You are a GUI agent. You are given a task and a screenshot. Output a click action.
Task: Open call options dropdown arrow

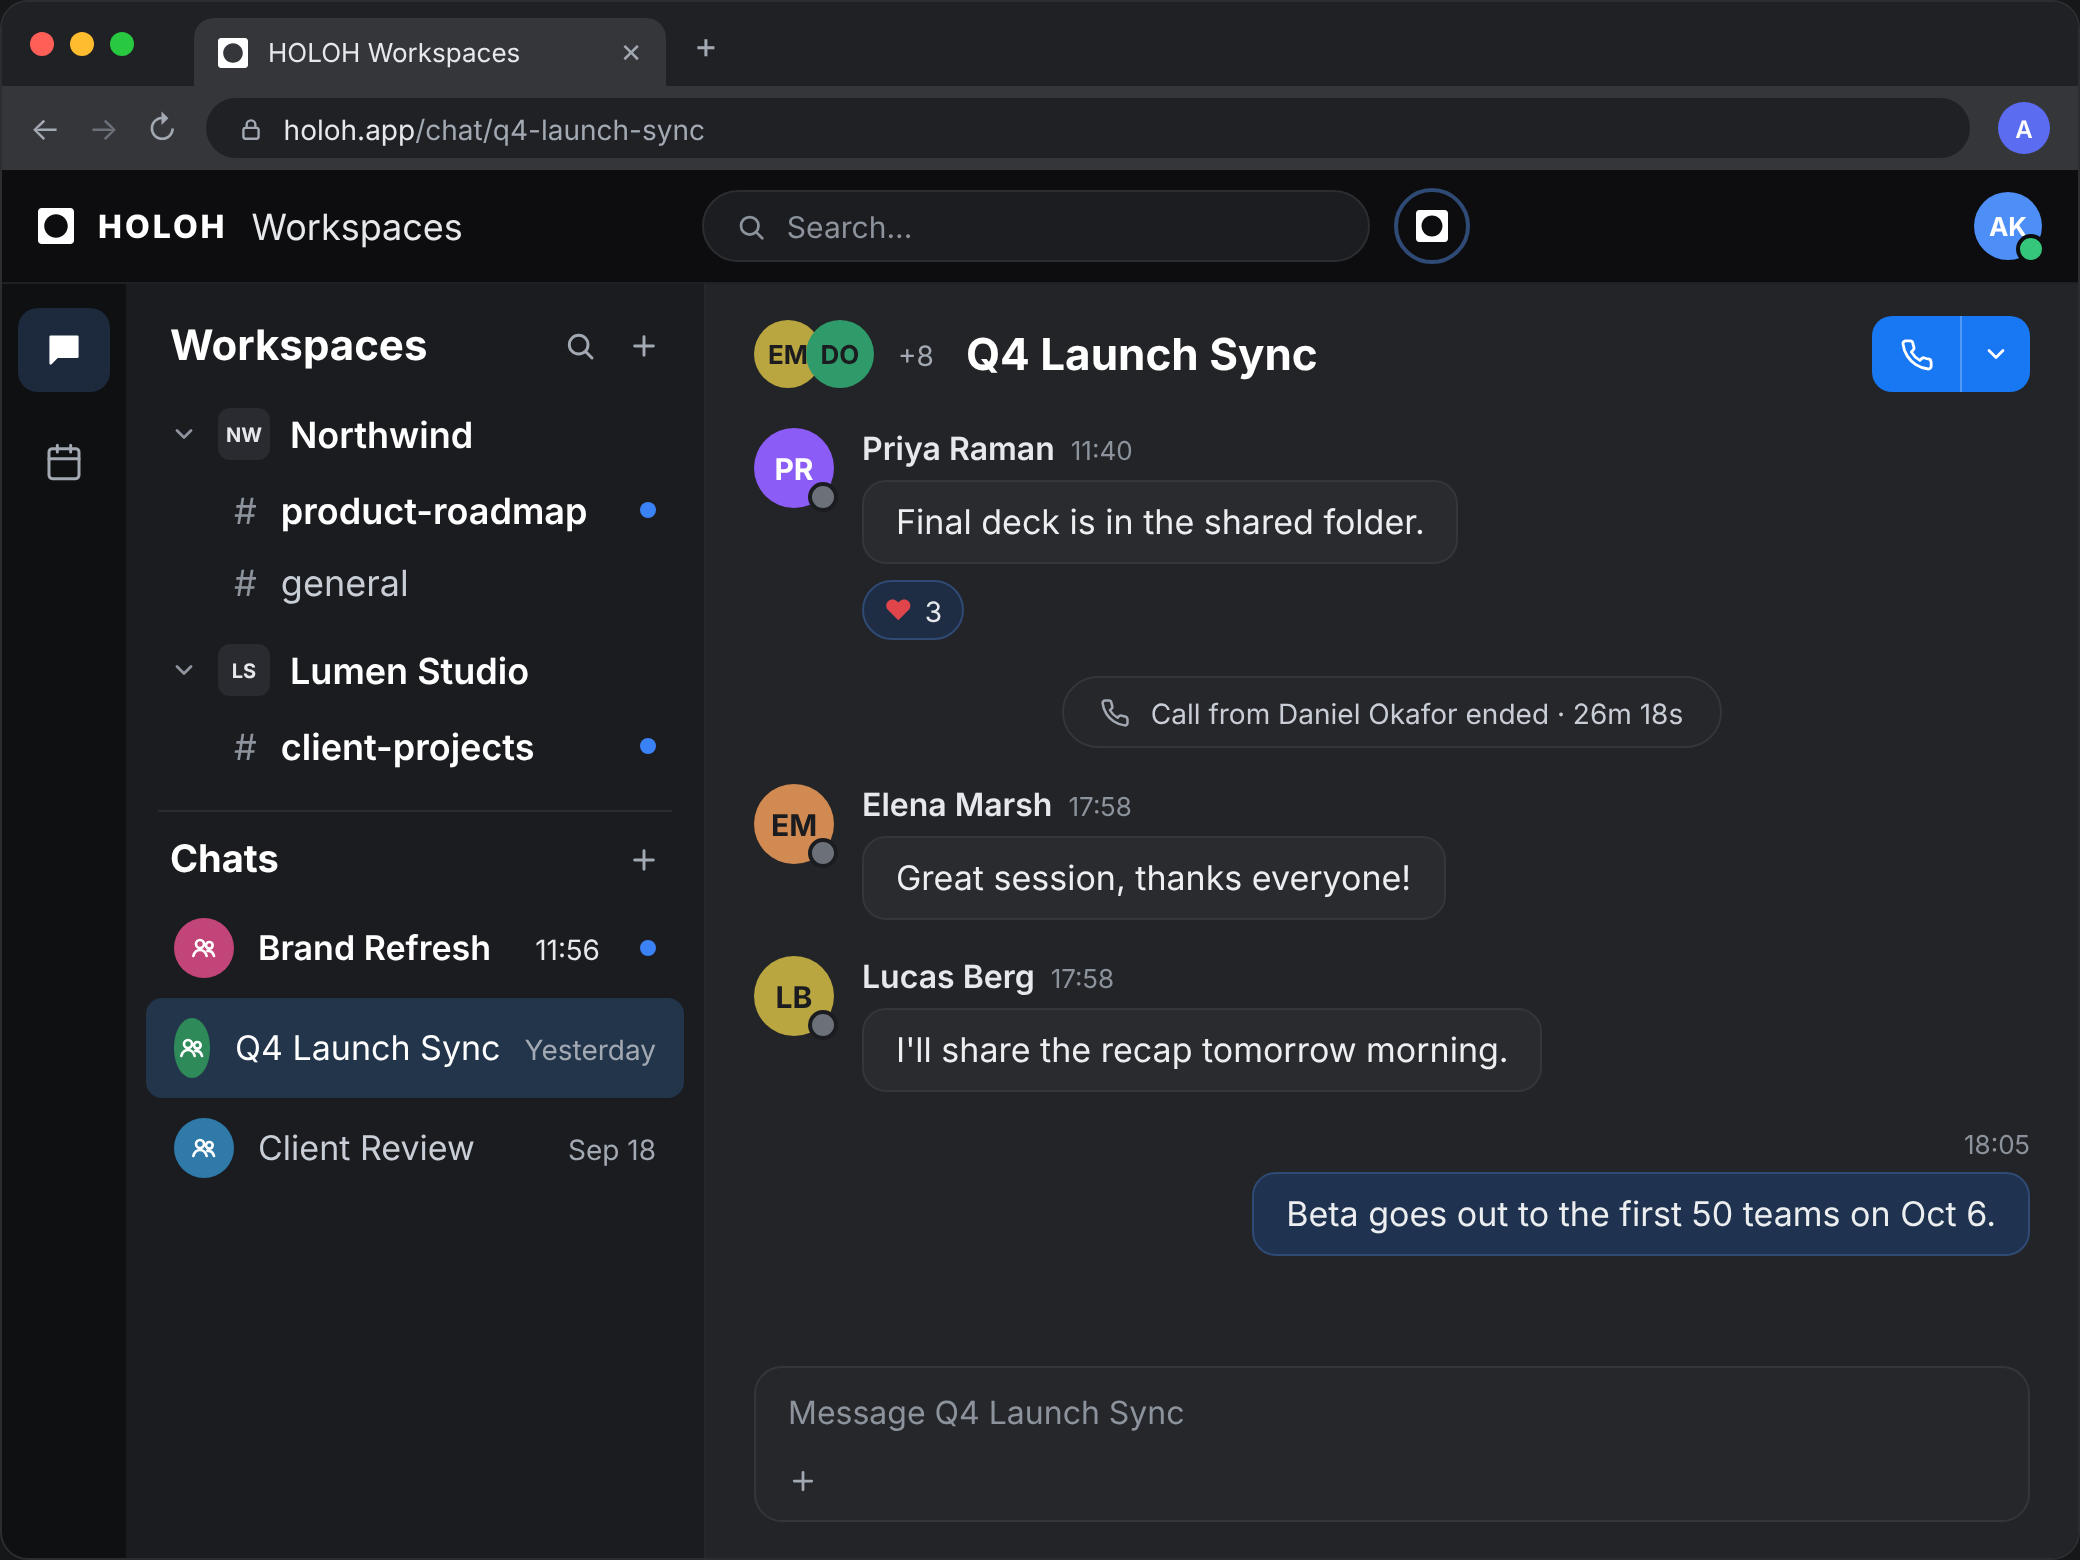(1996, 354)
